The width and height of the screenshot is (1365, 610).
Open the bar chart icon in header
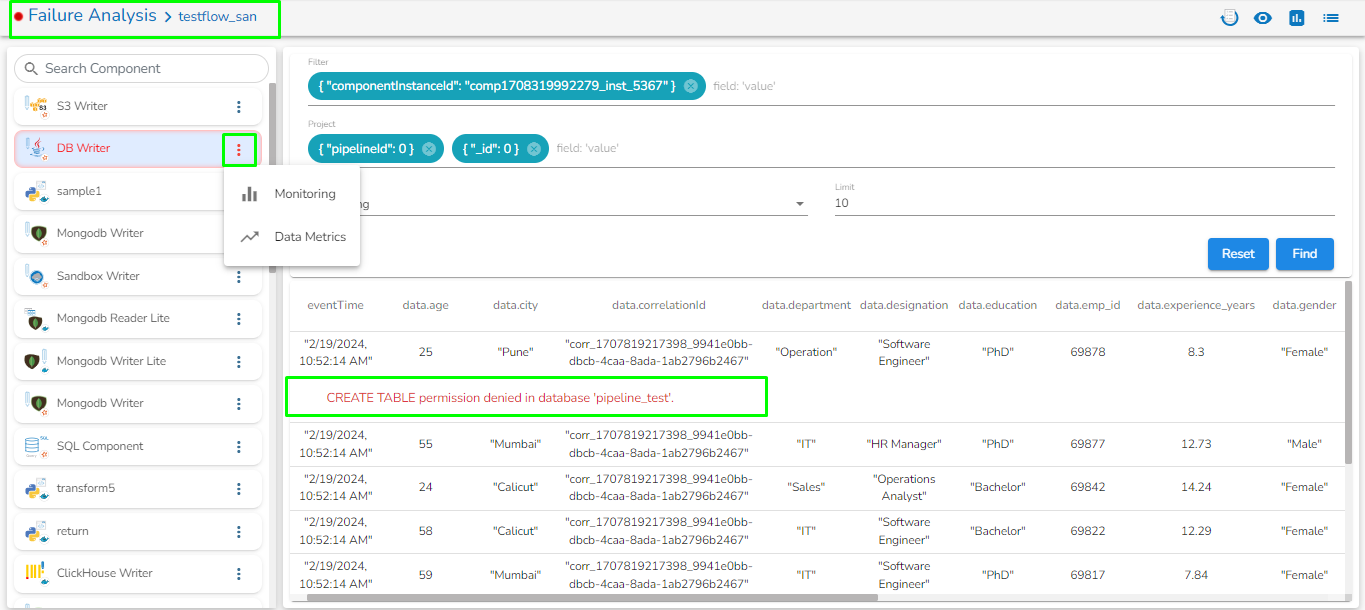coord(1297,18)
